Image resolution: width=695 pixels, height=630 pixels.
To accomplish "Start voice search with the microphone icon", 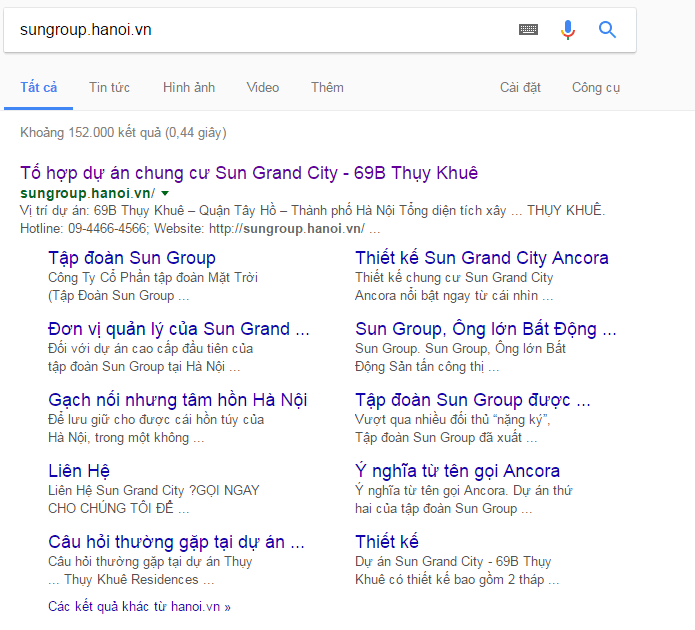I will pos(568,30).
